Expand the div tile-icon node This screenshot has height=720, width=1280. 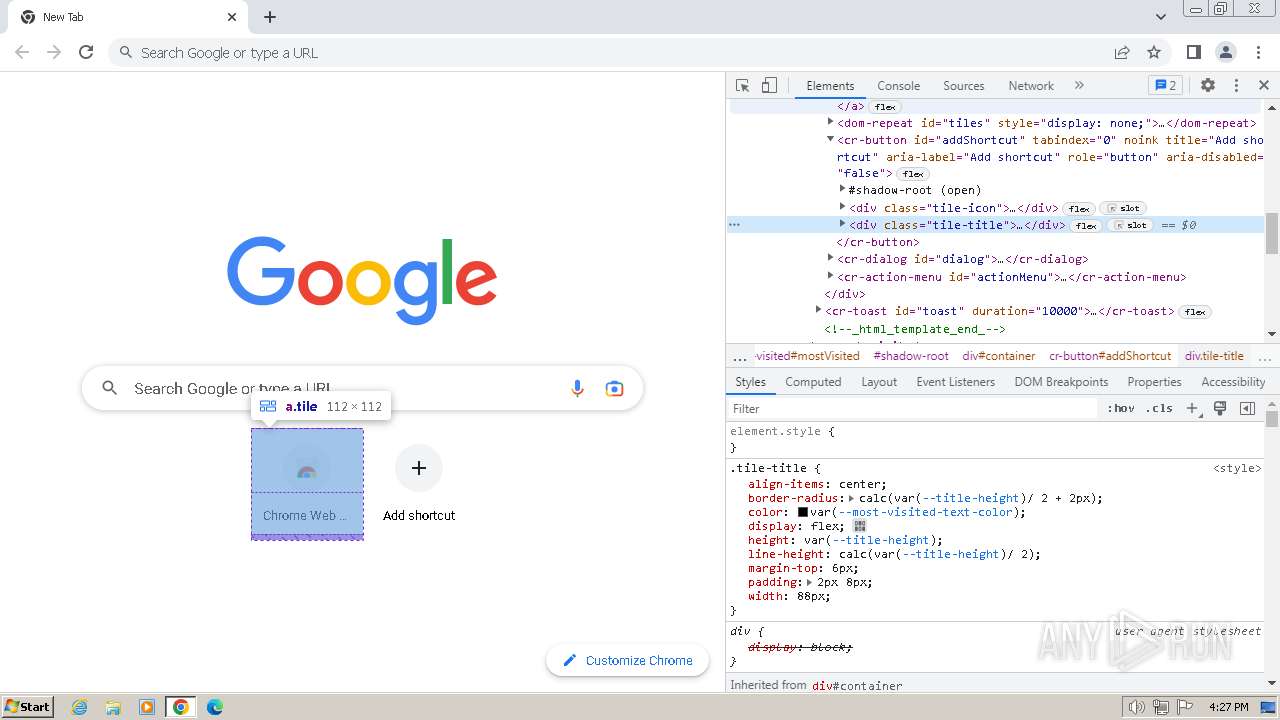842,207
